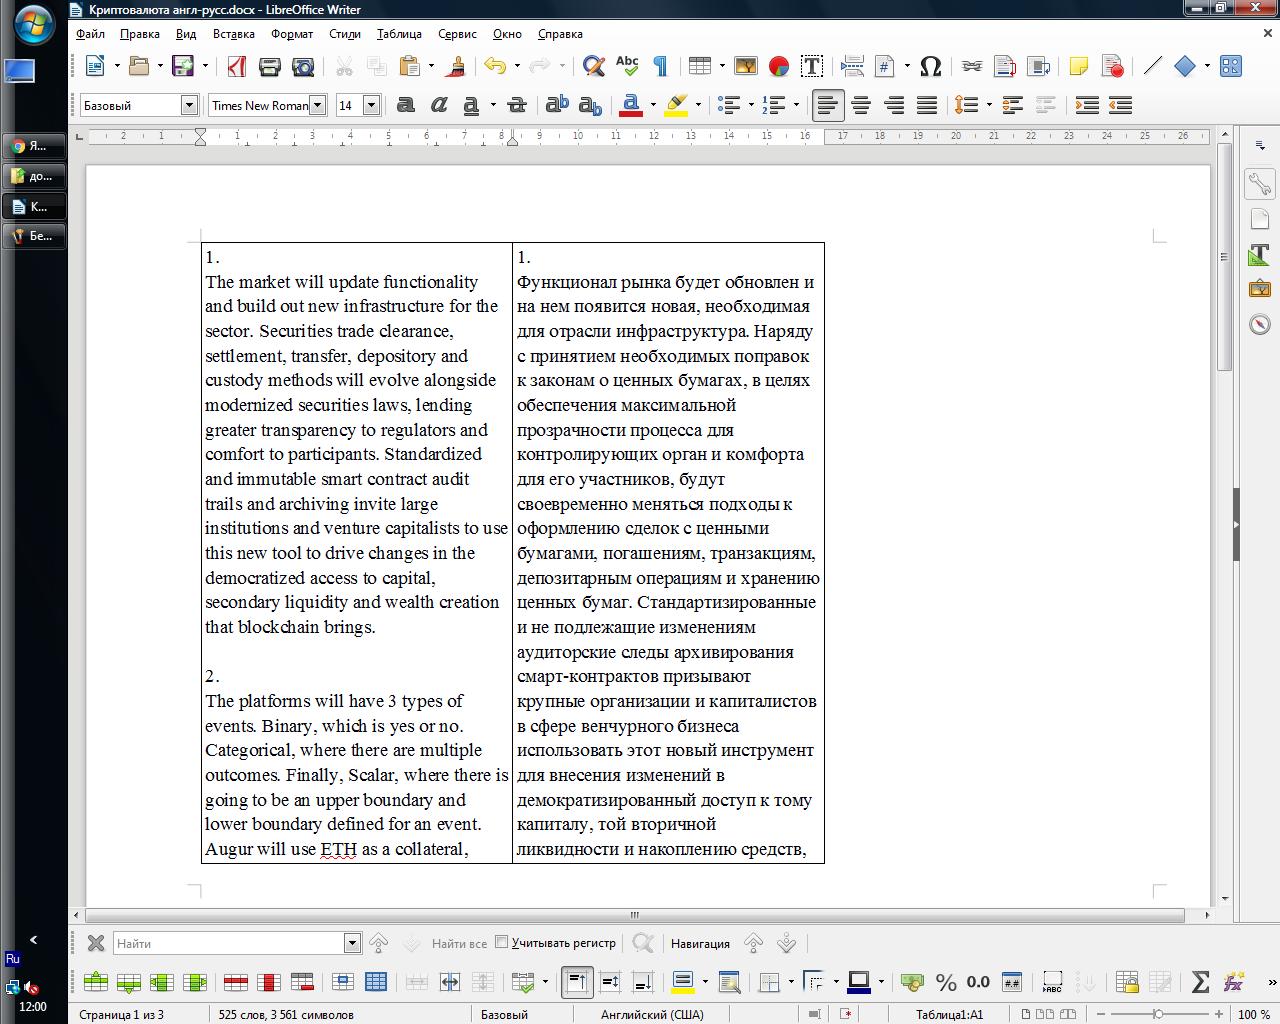This screenshot has height=1024, width=1280.
Task: Open Print Preview
Action: click(303, 66)
